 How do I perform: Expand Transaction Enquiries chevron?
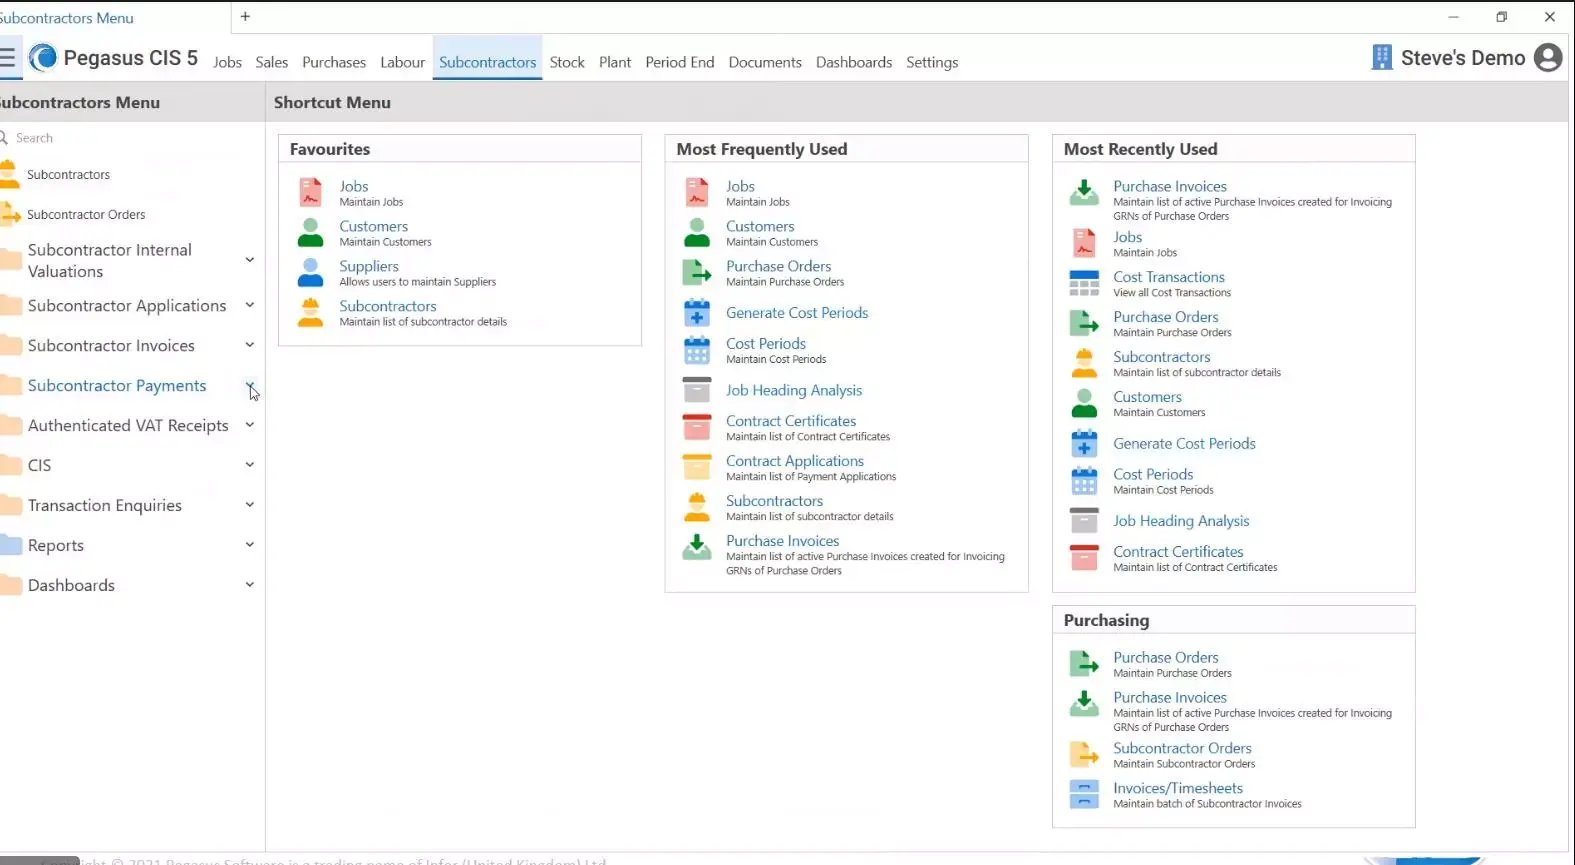[250, 505]
